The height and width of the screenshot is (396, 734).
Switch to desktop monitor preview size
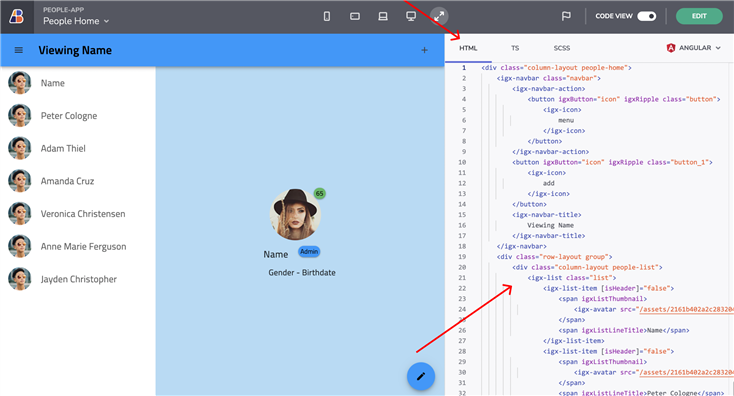(411, 16)
